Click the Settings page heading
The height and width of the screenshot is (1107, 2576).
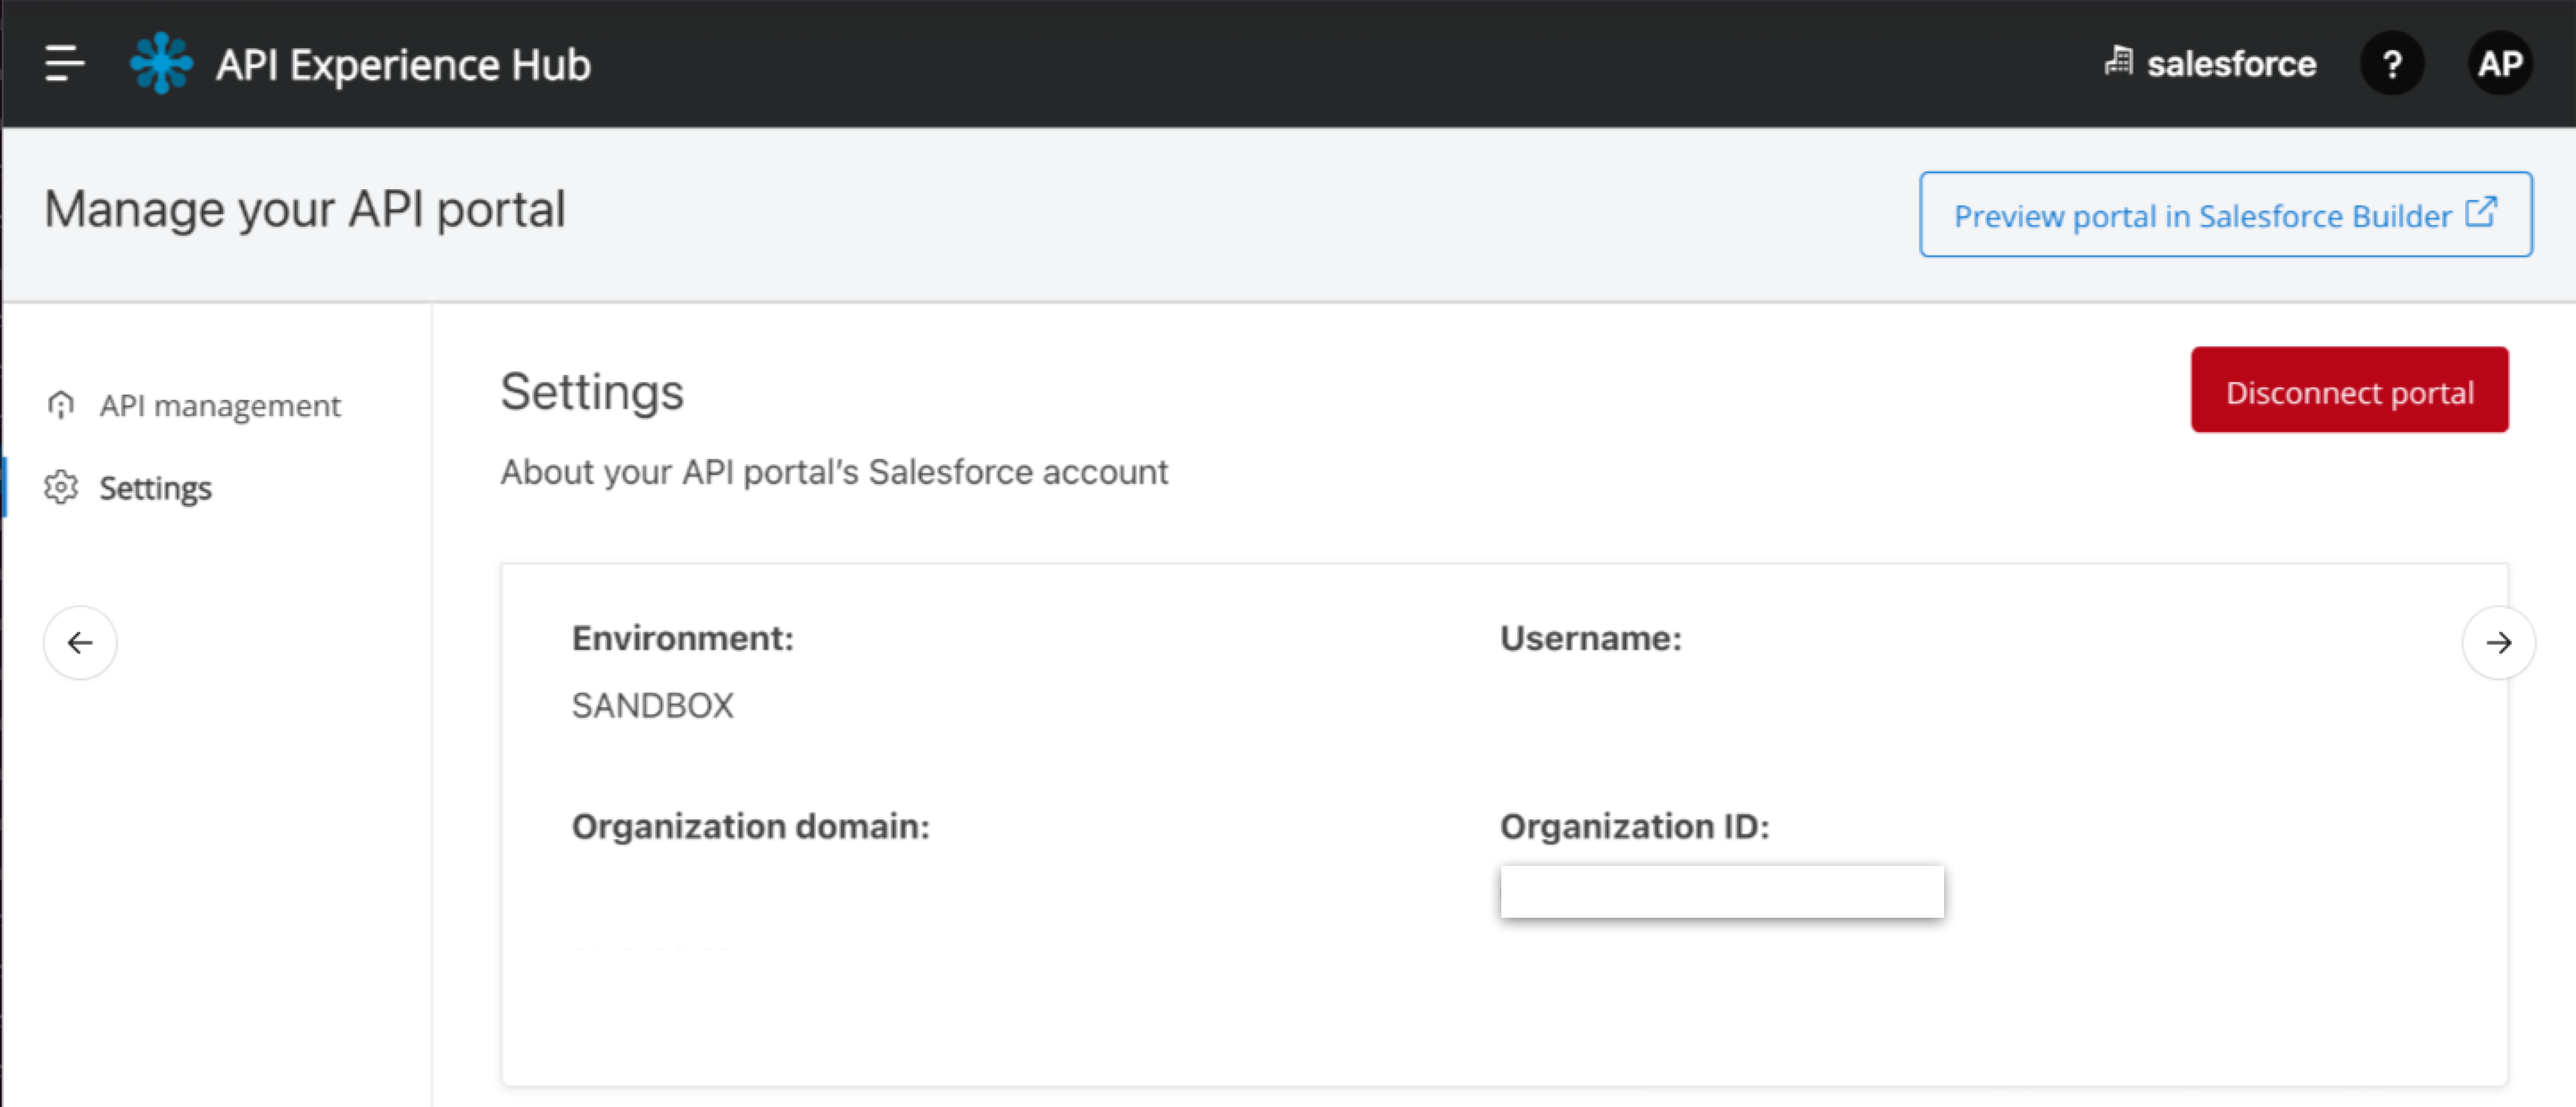(x=591, y=391)
